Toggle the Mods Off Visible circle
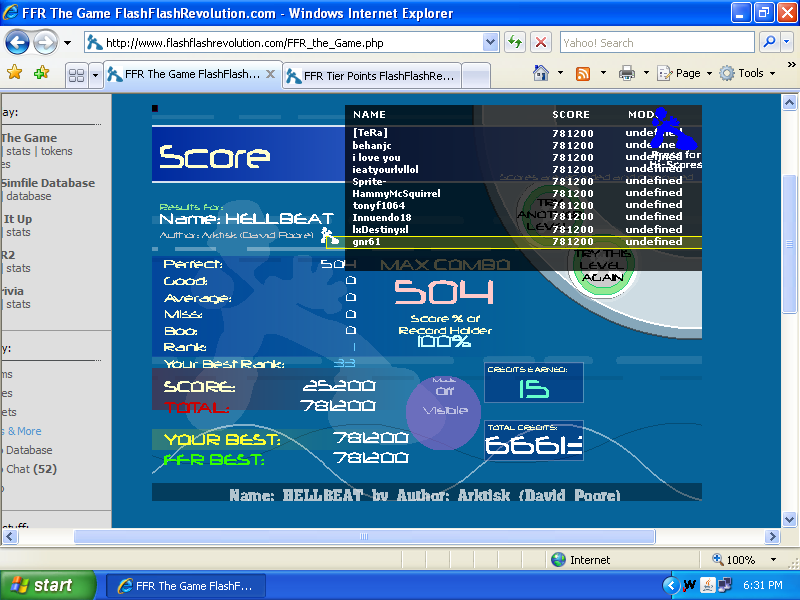This screenshot has width=800, height=600. [444, 410]
